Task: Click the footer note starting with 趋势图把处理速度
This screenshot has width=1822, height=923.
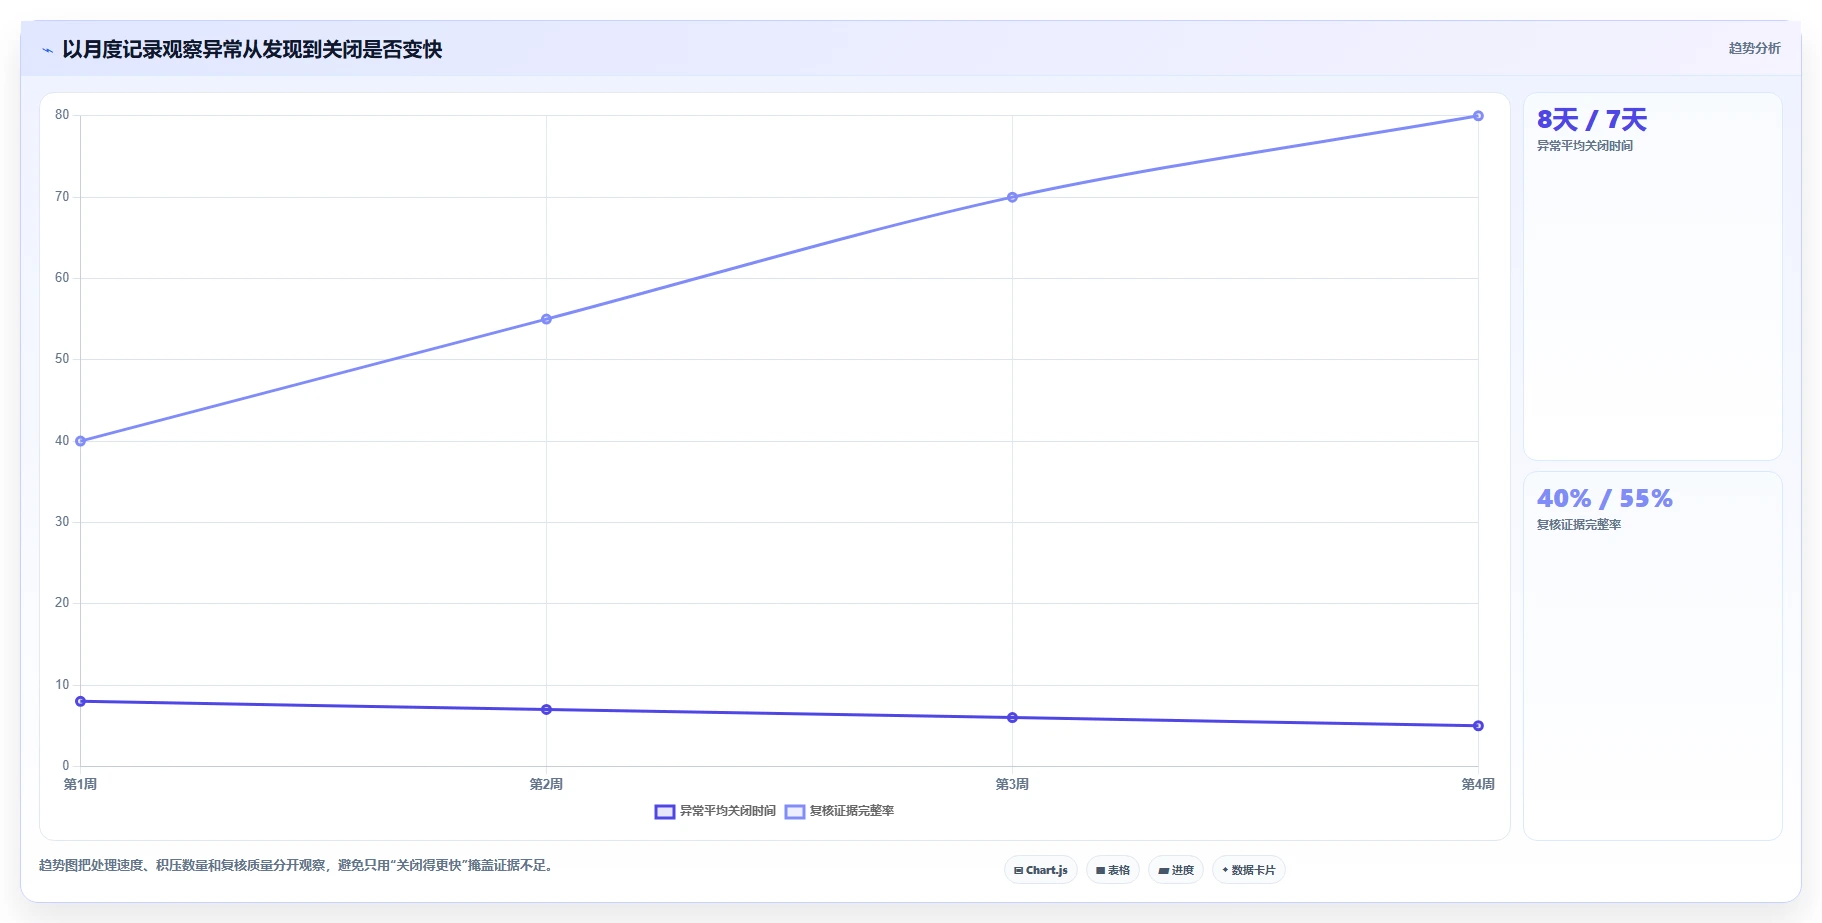Action: pyautogui.click(x=296, y=866)
